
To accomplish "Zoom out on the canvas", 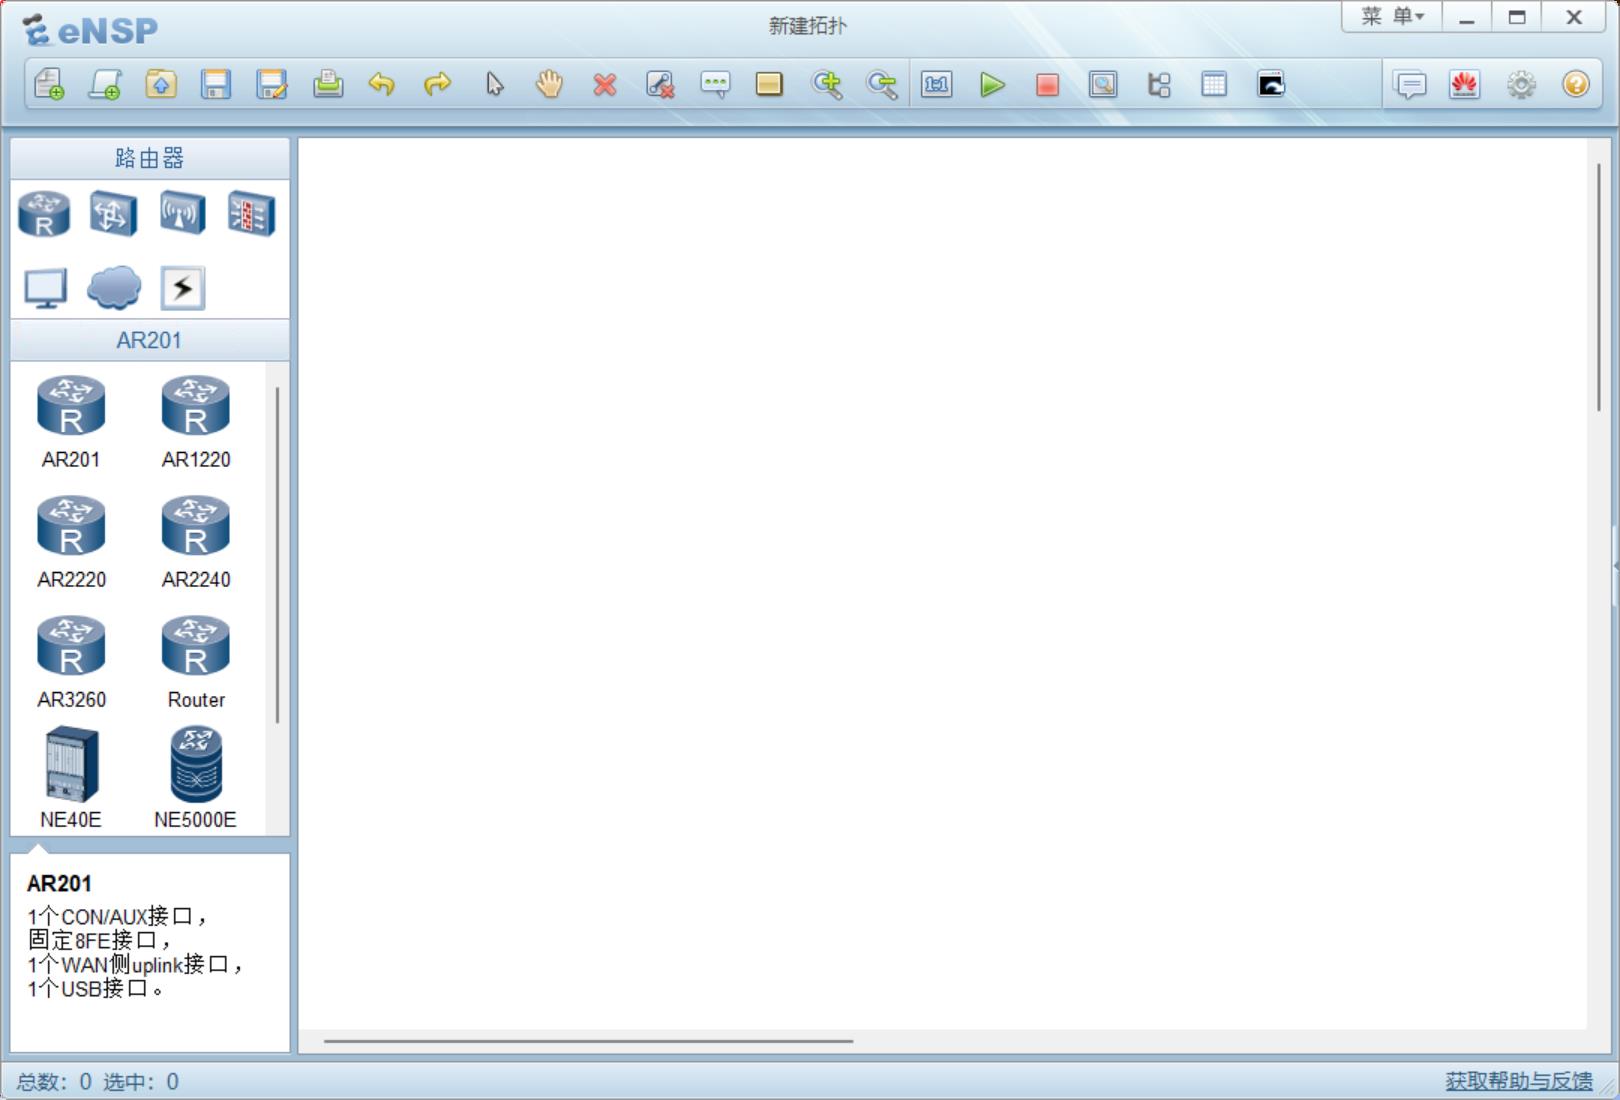I will 881,84.
